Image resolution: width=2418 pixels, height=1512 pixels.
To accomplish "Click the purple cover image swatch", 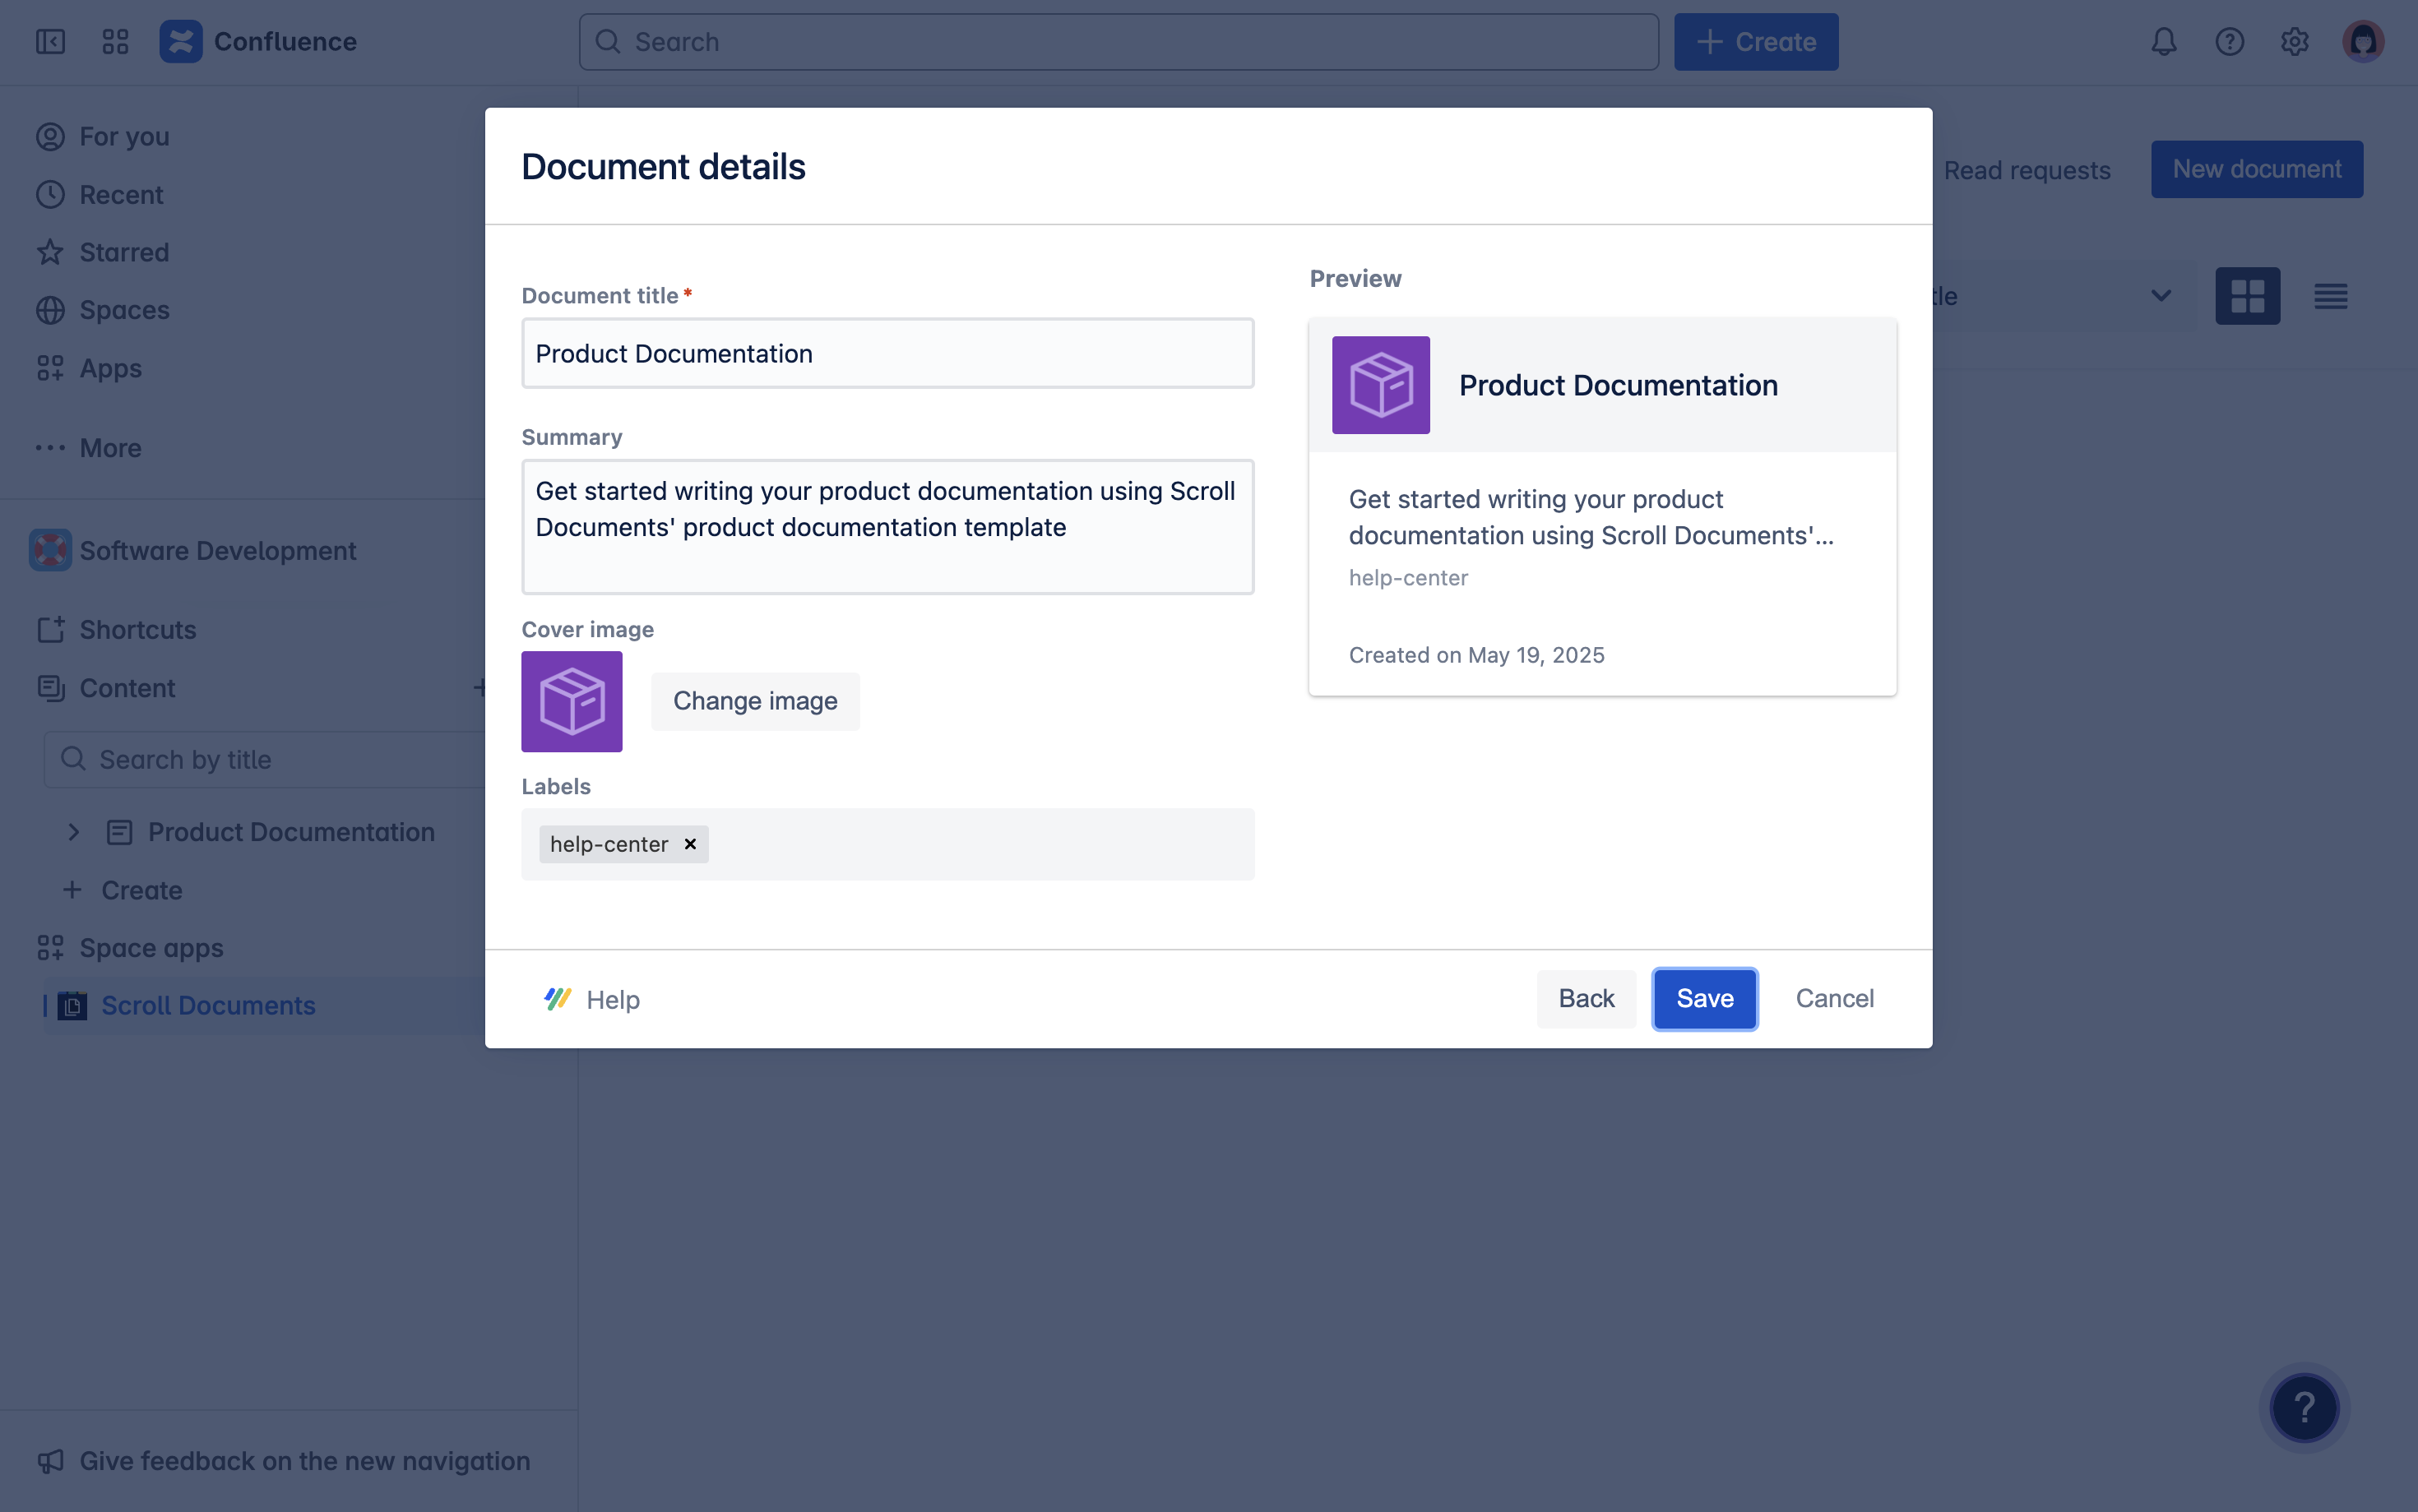I will [x=571, y=701].
